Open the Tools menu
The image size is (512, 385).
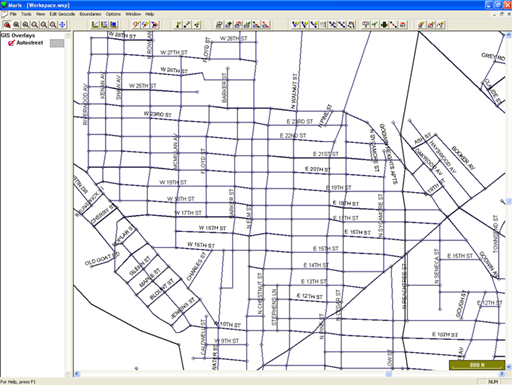click(x=26, y=14)
